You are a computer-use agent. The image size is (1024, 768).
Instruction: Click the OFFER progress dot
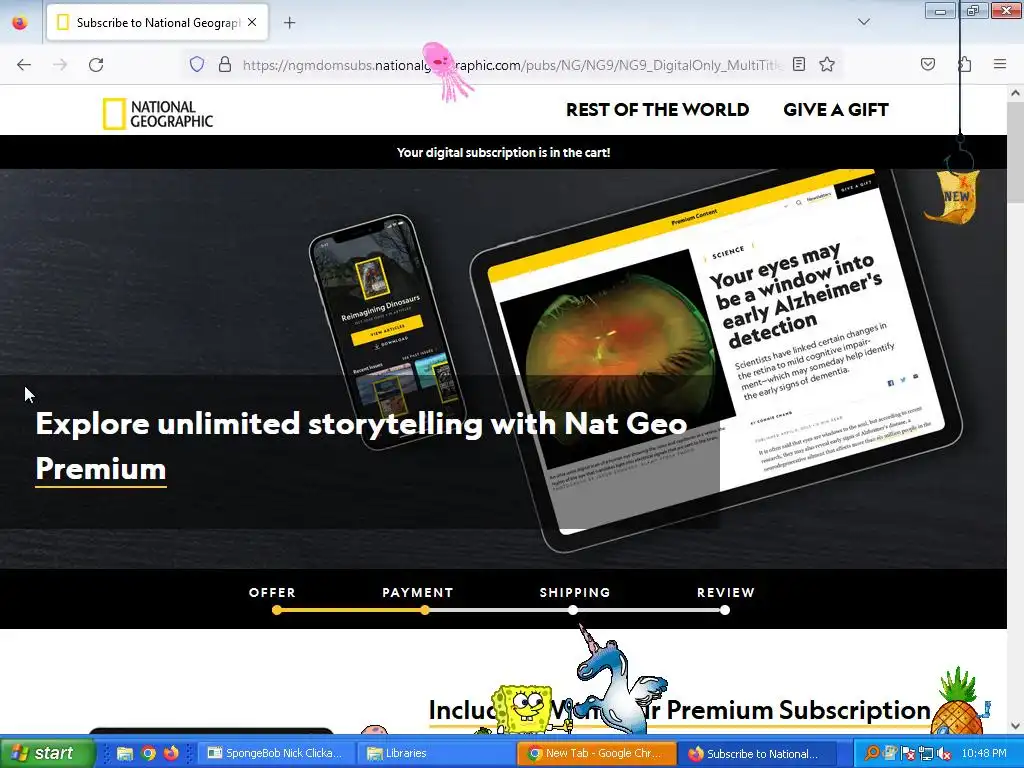click(x=277, y=610)
